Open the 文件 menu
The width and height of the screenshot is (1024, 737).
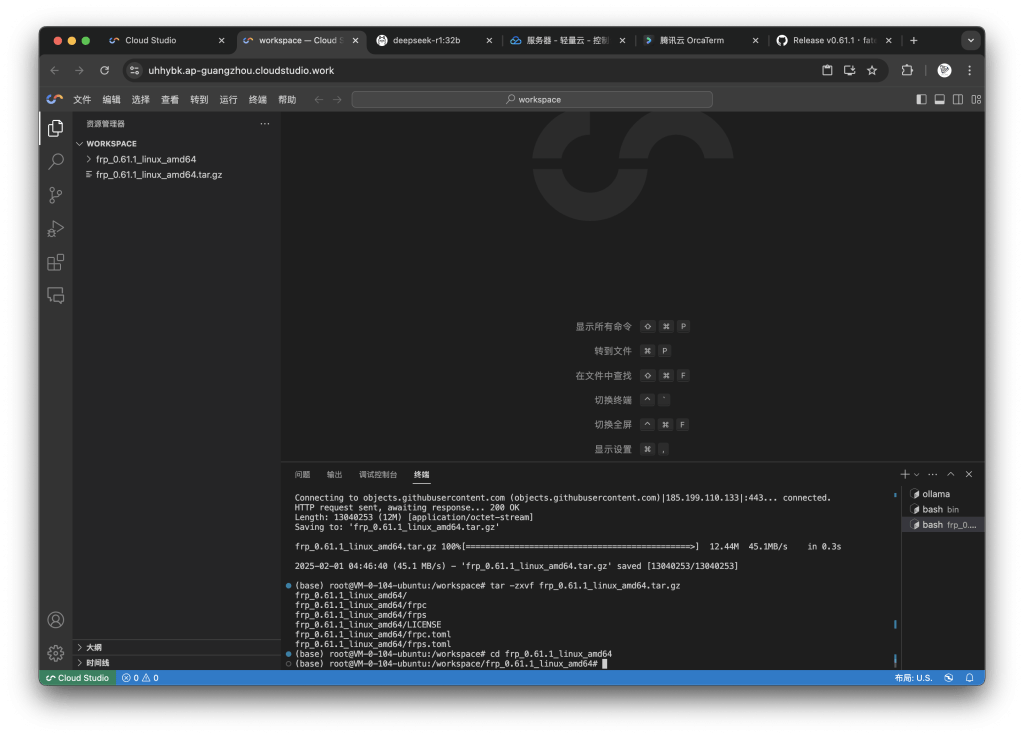(x=82, y=99)
